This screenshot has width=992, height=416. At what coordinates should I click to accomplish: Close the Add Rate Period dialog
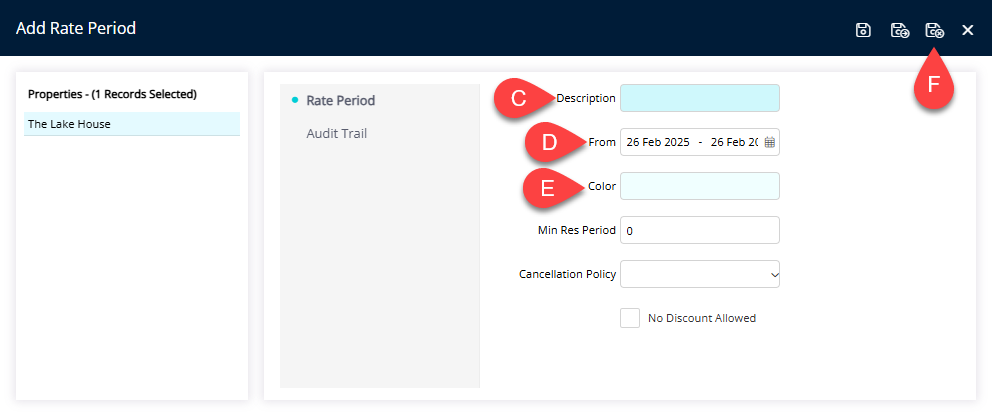tap(967, 30)
